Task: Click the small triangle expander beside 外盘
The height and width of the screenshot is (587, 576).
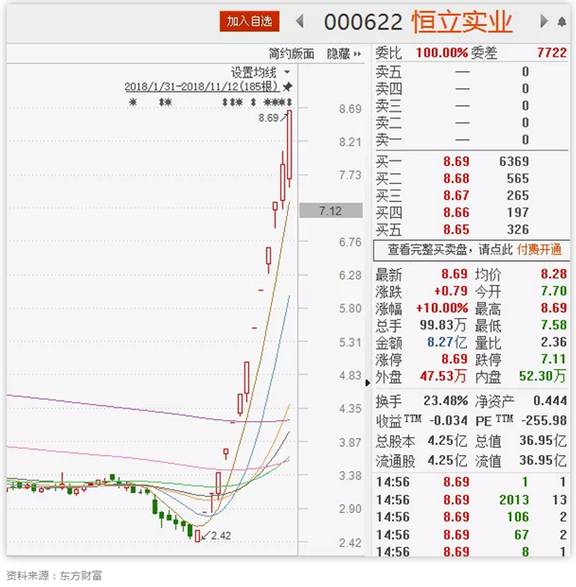Action: [x=368, y=383]
